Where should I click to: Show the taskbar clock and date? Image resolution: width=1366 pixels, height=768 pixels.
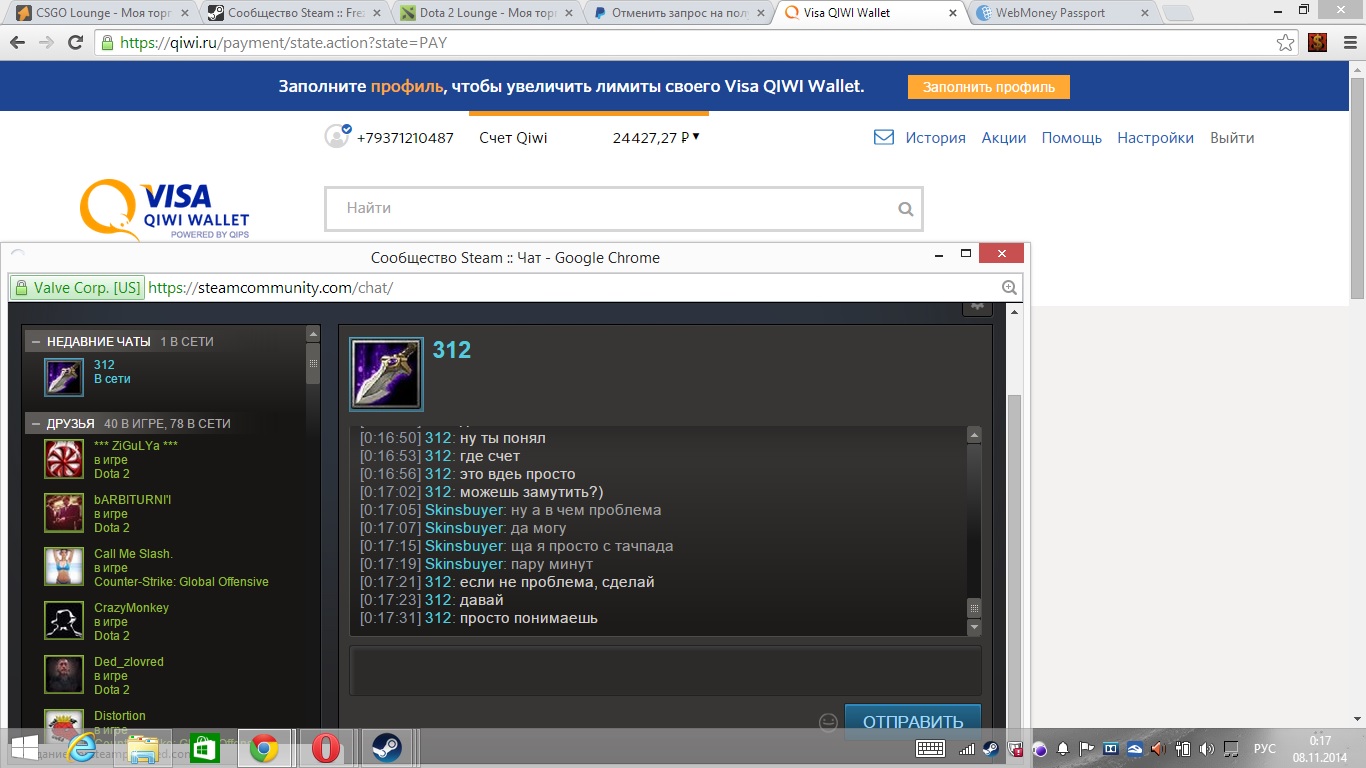1320,748
